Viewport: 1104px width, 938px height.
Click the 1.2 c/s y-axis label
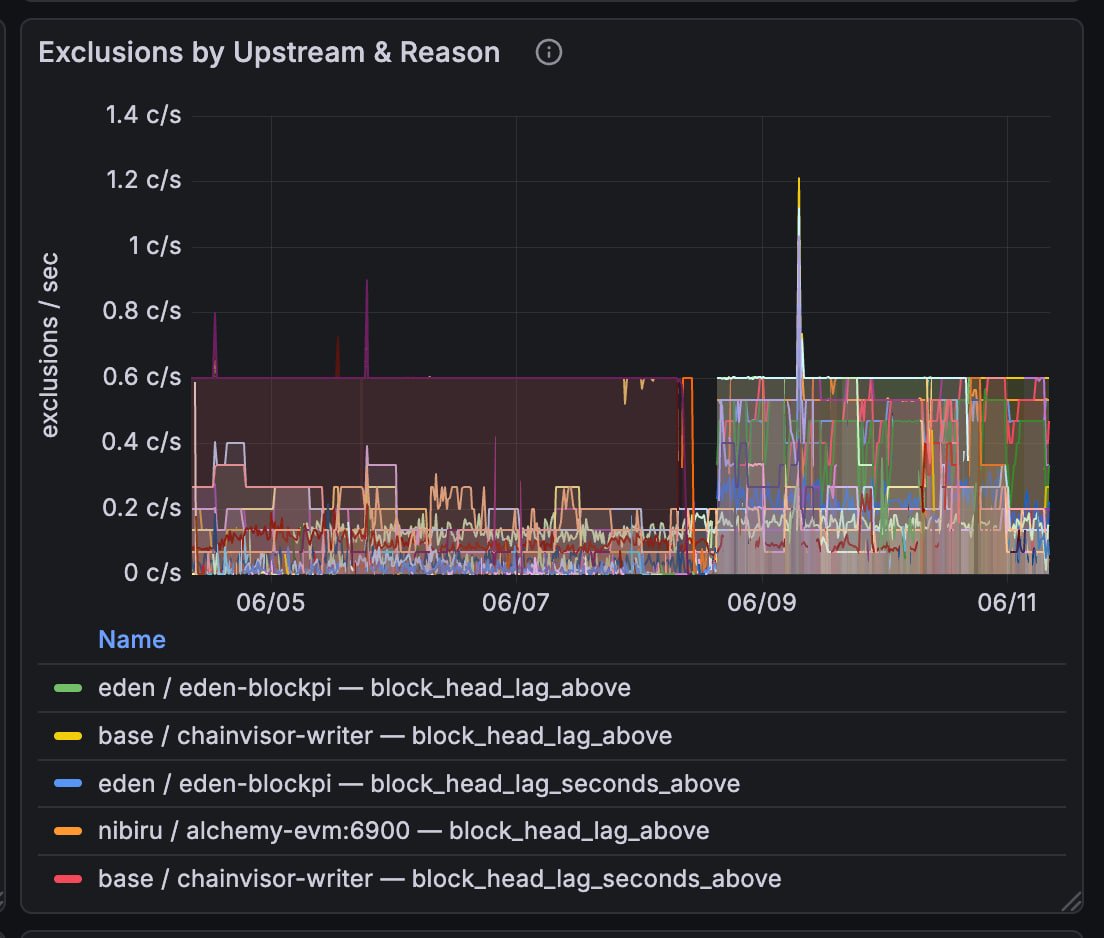coord(143,180)
